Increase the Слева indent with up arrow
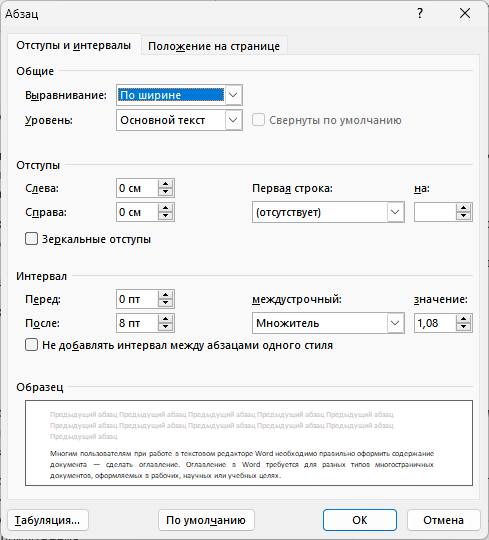This screenshot has height=540, width=489. click(166, 184)
